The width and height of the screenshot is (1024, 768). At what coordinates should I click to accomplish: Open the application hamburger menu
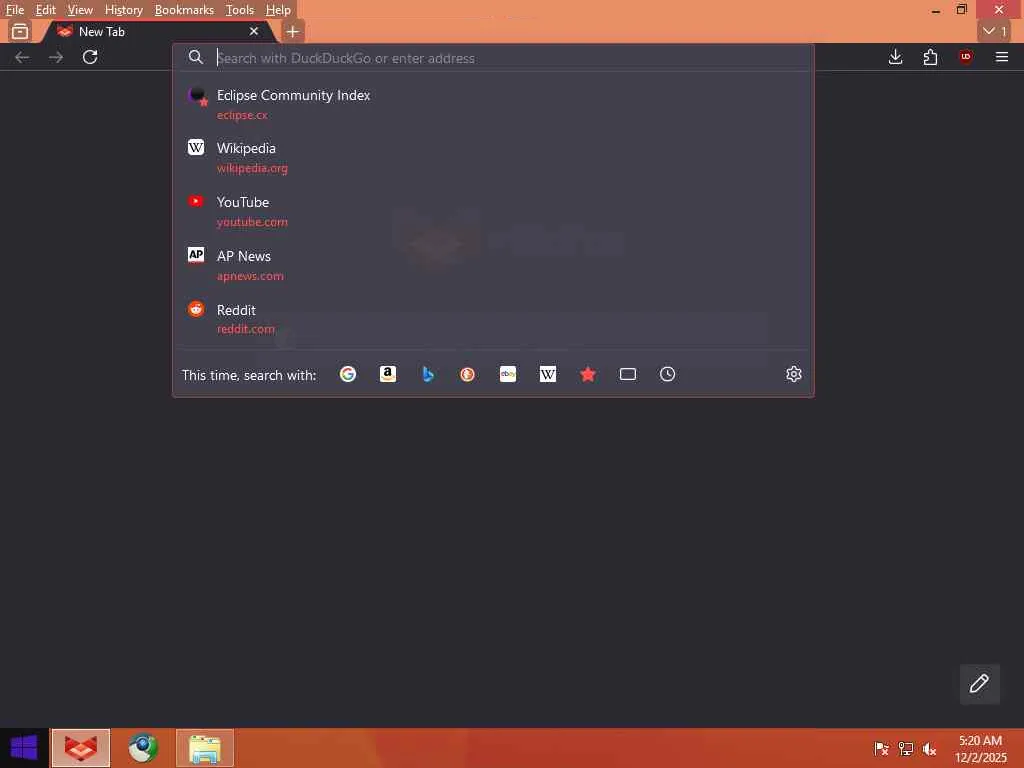[x=1001, y=57]
